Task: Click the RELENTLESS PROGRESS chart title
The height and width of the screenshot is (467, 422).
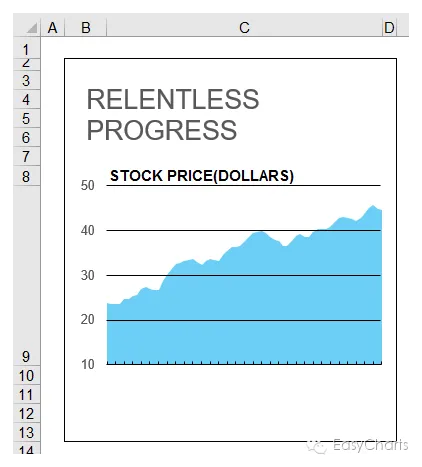Action: (x=173, y=114)
